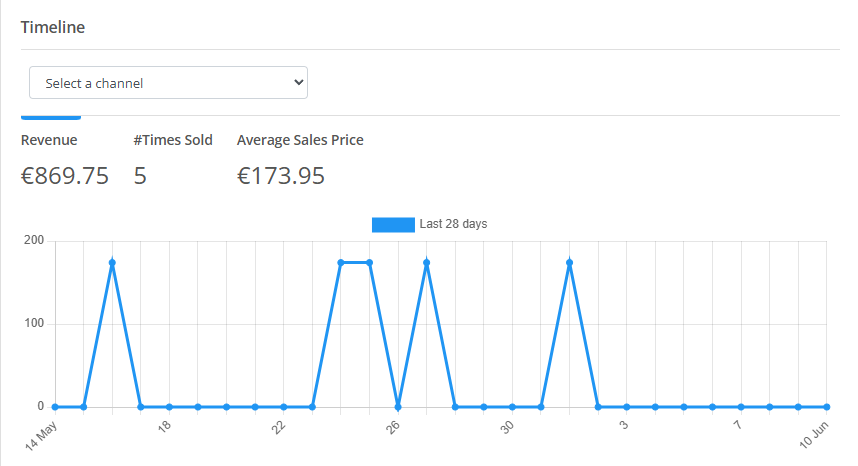Click the data point at 22 May
858x466 pixels.
283,407
